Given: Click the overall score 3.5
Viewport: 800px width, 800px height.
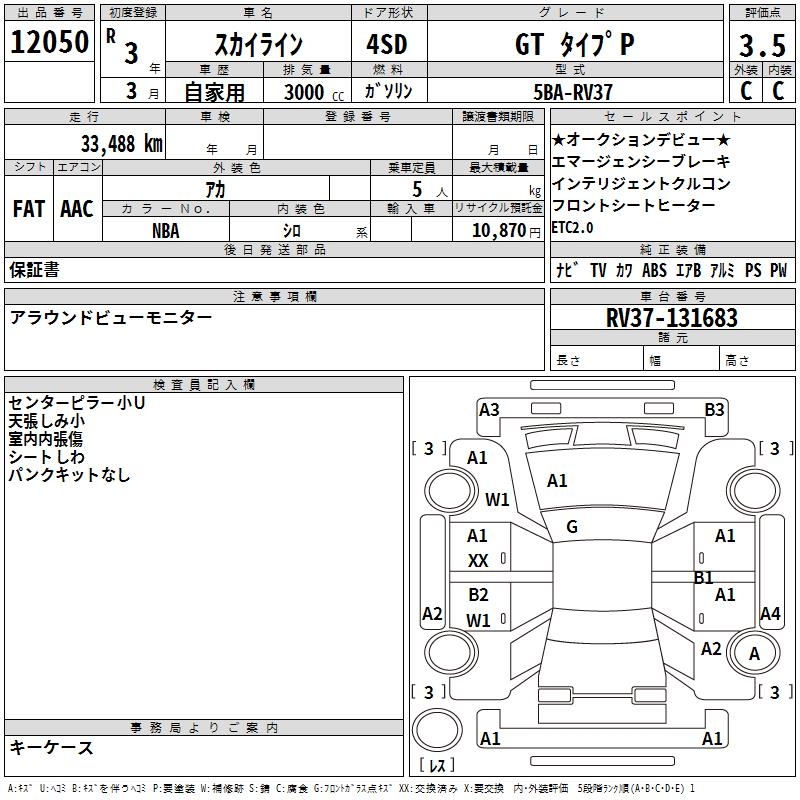Looking at the screenshot, I should 762,45.
